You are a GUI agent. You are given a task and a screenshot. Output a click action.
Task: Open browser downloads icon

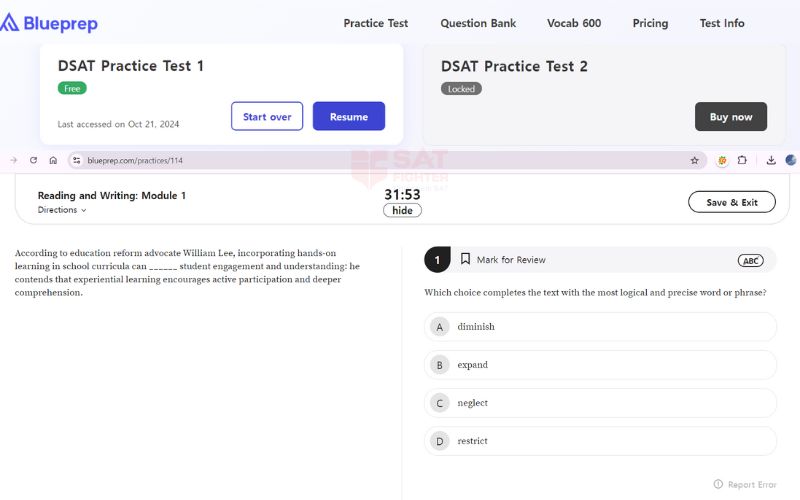pyautogui.click(x=771, y=160)
